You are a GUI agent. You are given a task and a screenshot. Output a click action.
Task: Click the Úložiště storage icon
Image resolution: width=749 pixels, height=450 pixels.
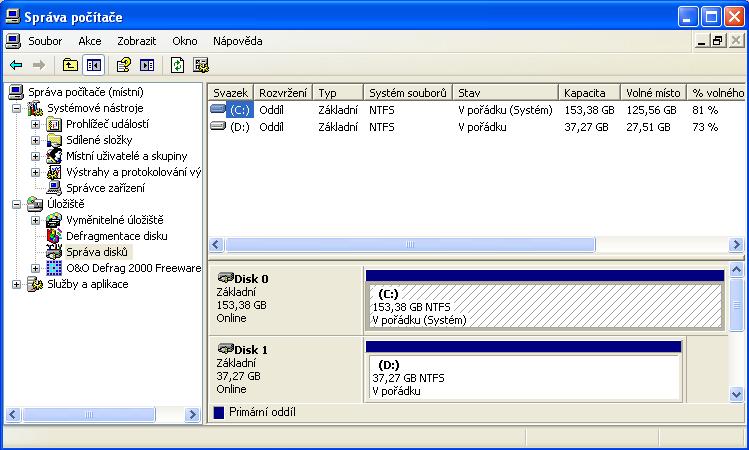tap(35, 204)
